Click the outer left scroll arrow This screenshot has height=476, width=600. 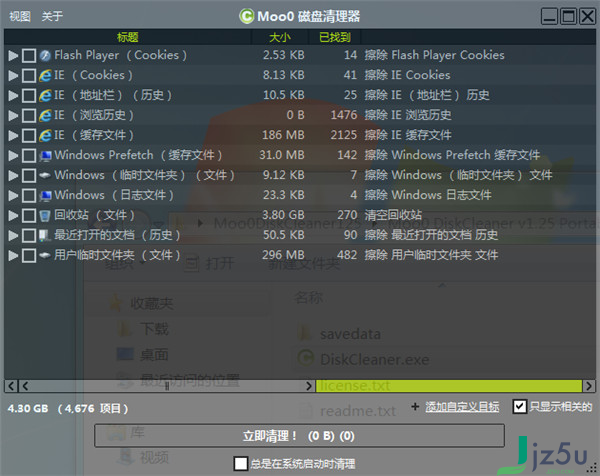click(x=11, y=386)
